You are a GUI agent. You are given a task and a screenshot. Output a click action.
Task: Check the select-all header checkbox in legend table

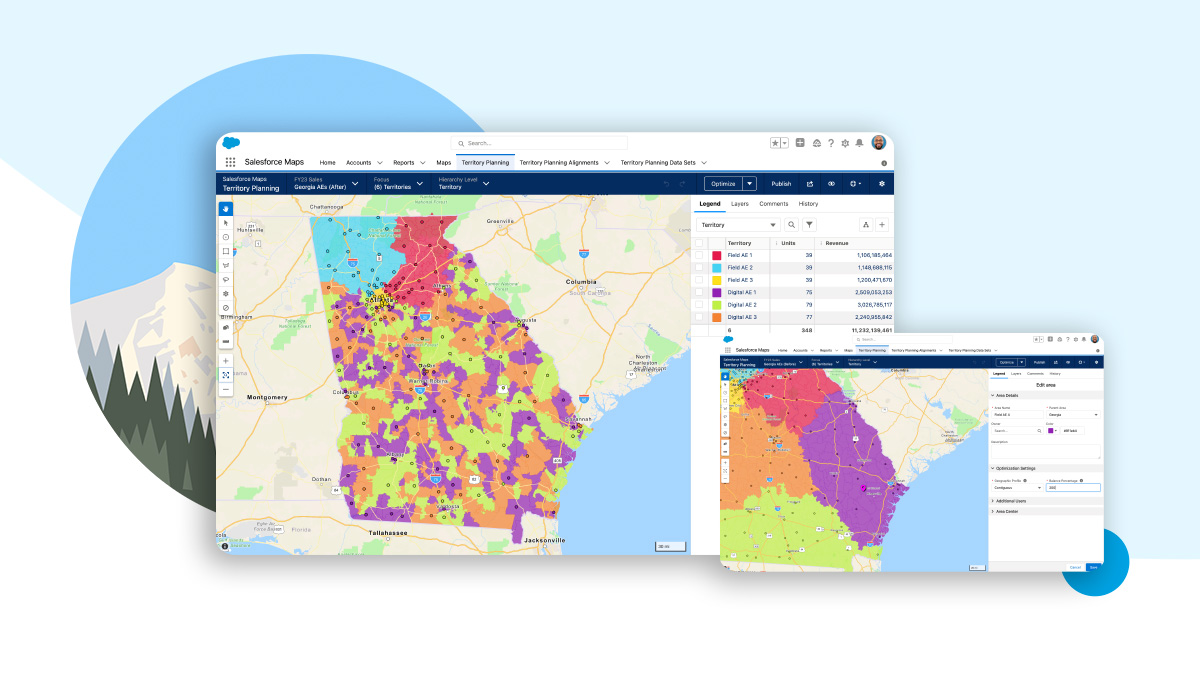click(699, 243)
